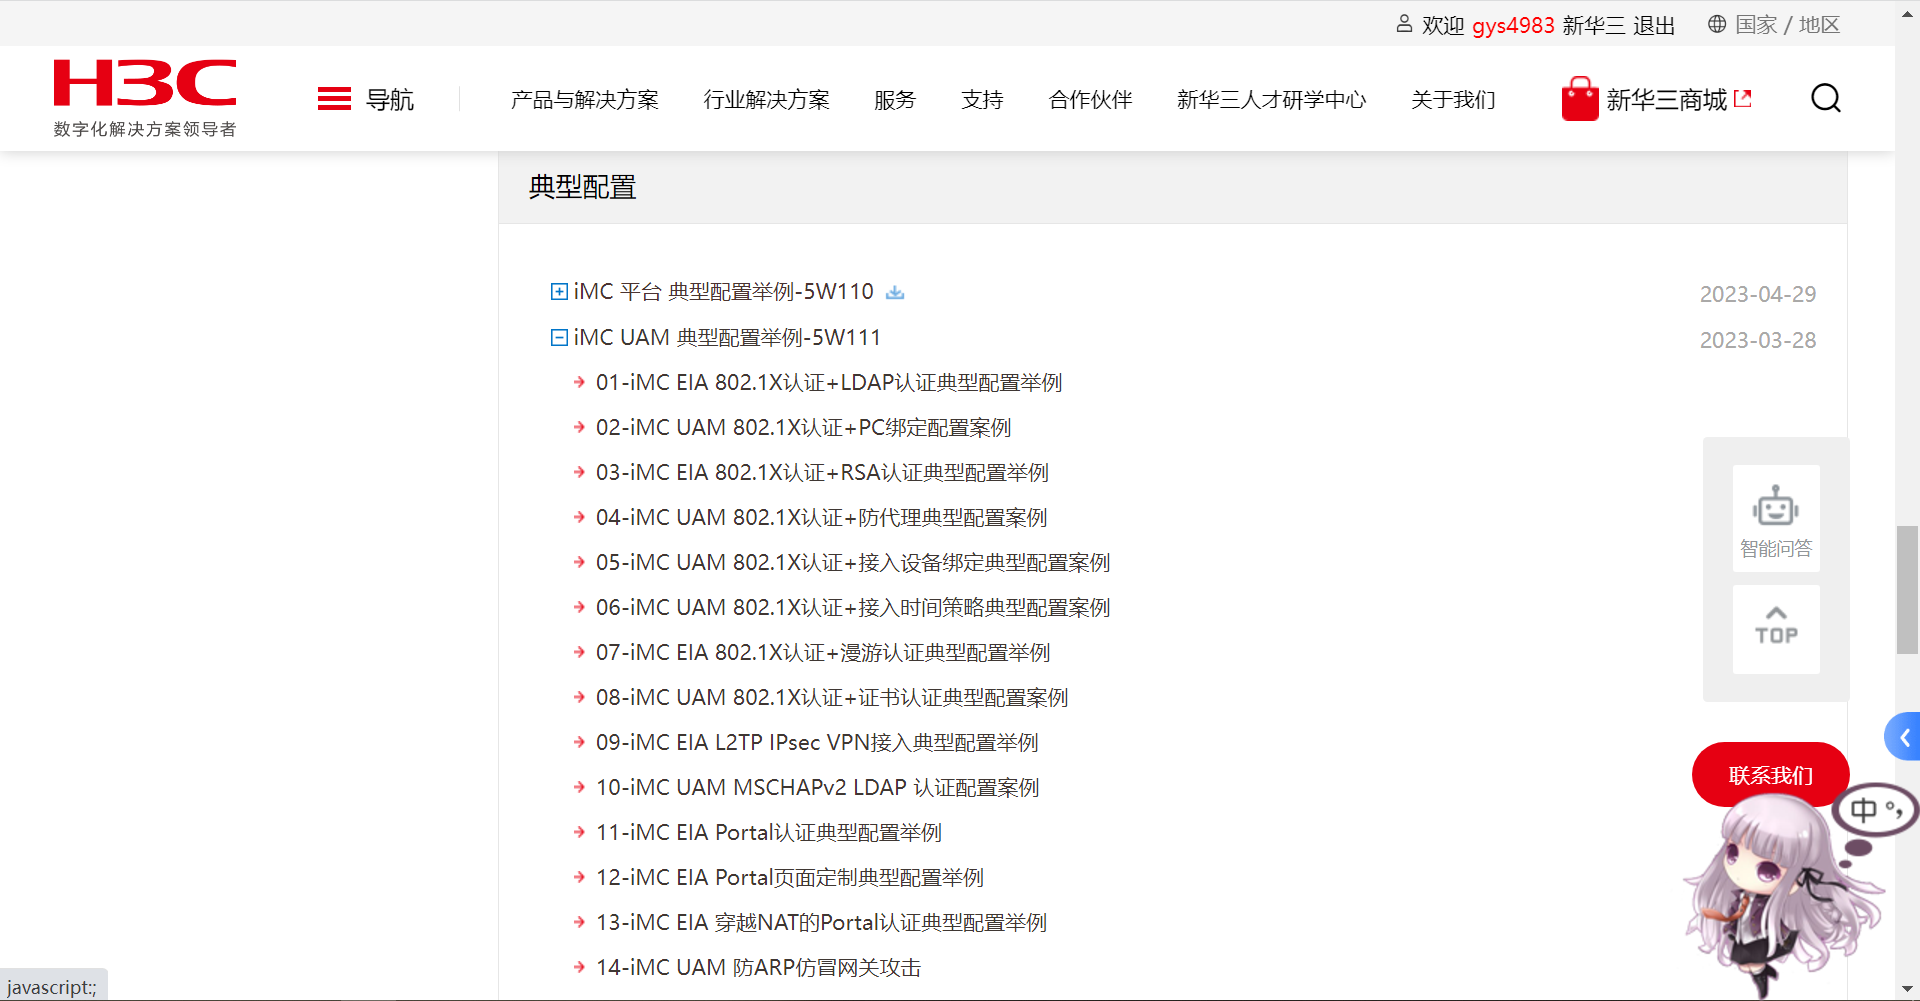Open iMC 平台 典型配置举例-5W110 title
Viewport: 1920px width, 1001px height.
click(724, 292)
